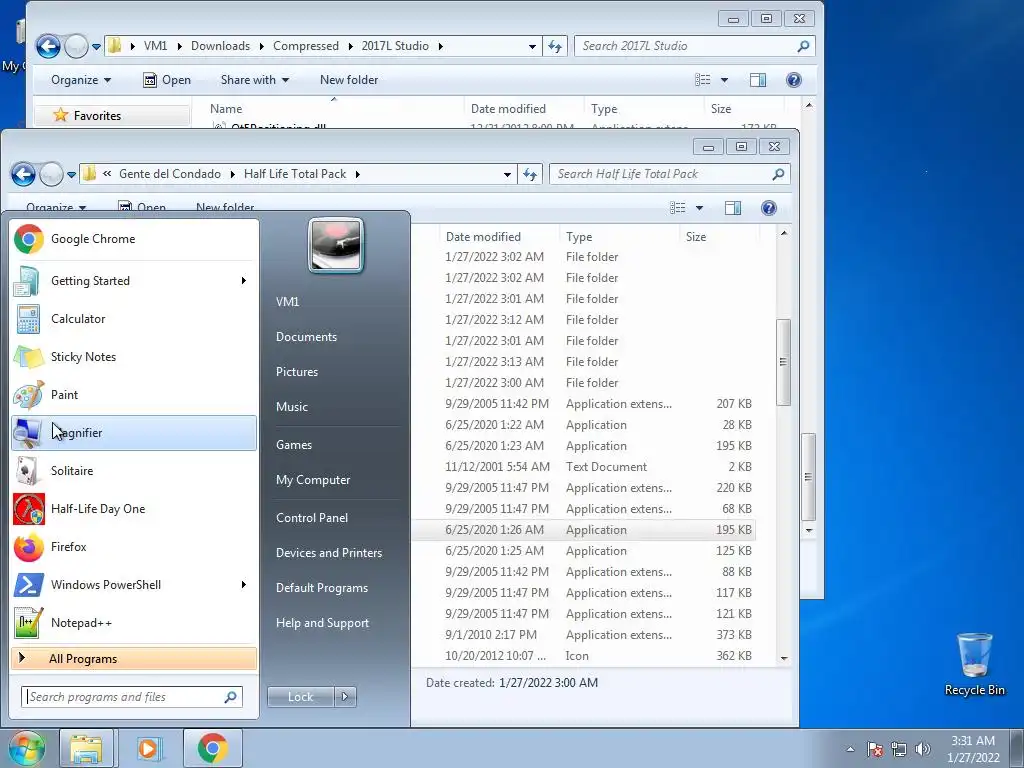1024x768 pixels.
Task: Open Action Center flag in tray
Action: coord(875,749)
